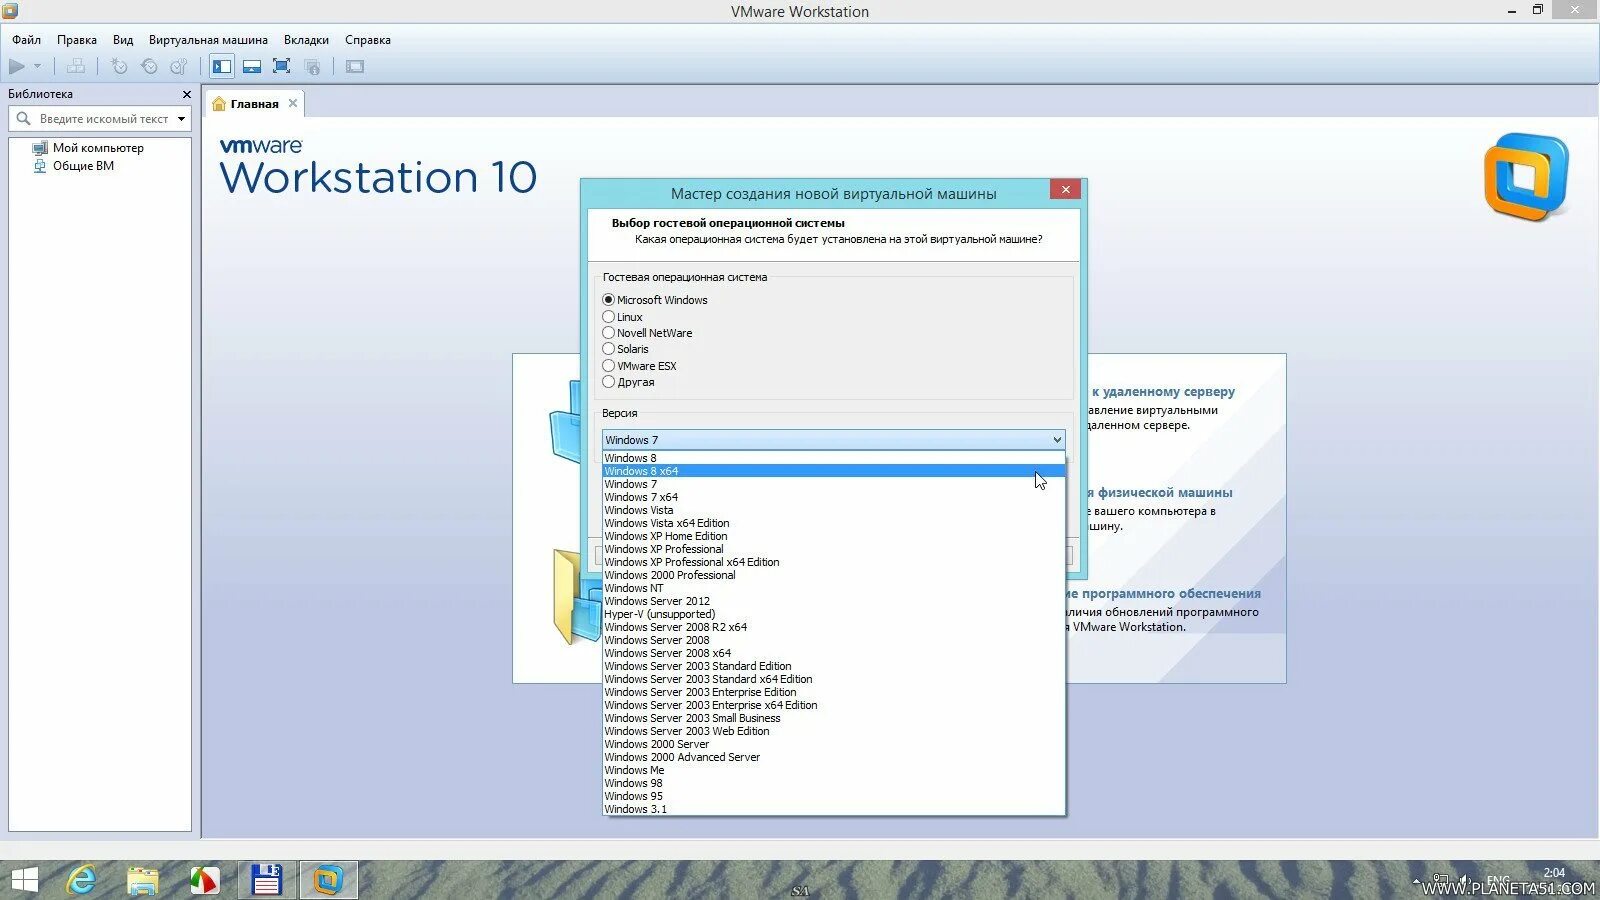Open the Вид menu
Viewport: 1600px width, 900px height.
(123, 40)
